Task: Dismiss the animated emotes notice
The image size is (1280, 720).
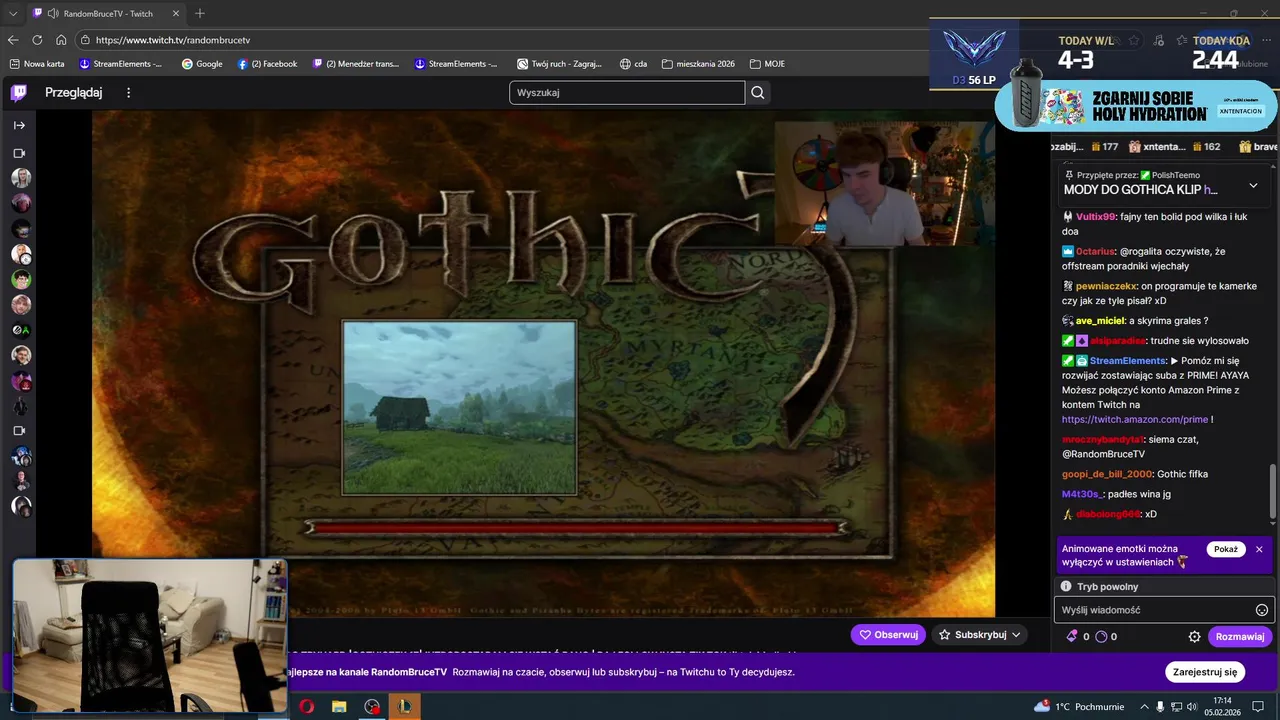Action: coord(1259,549)
